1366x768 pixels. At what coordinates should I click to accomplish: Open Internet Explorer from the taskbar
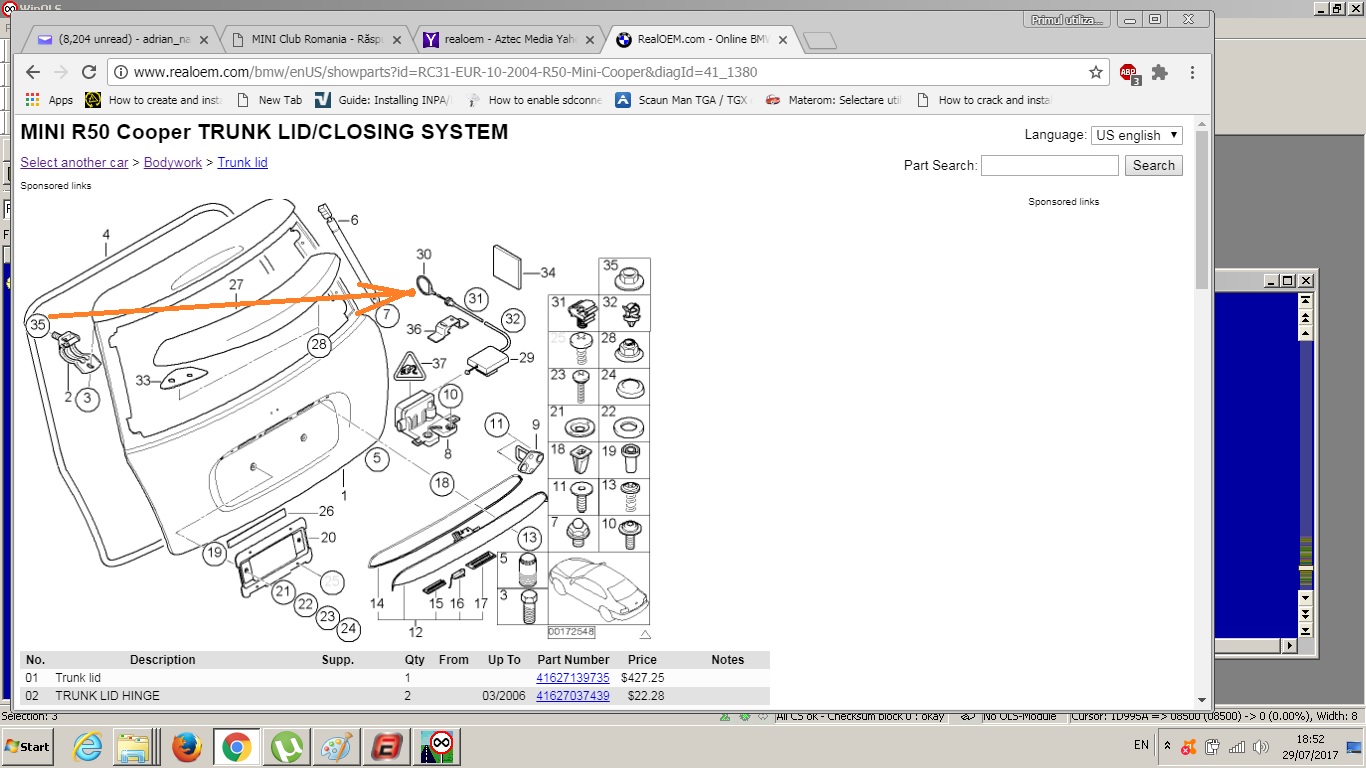point(88,747)
